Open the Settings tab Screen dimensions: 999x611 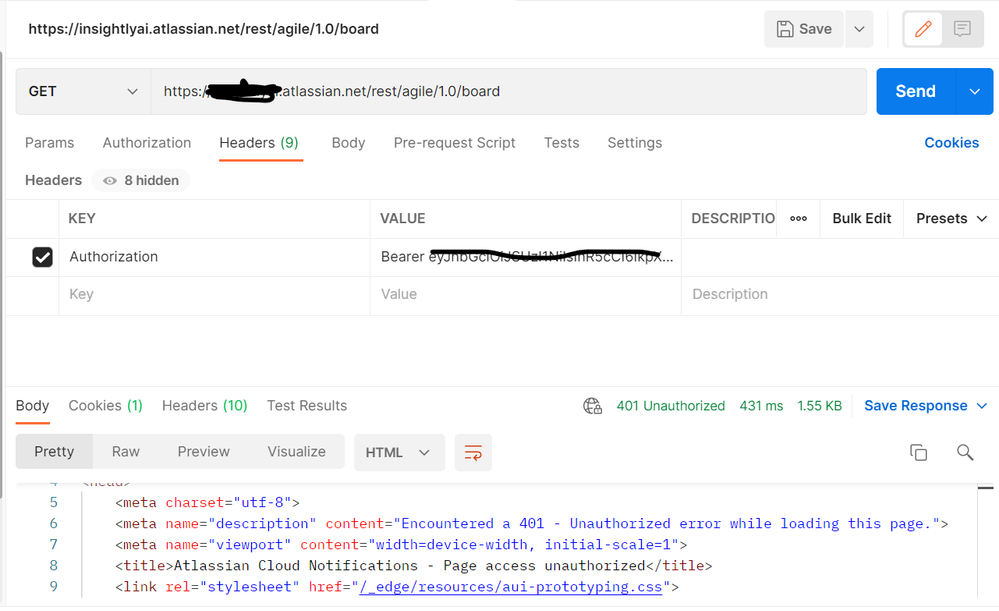click(635, 143)
